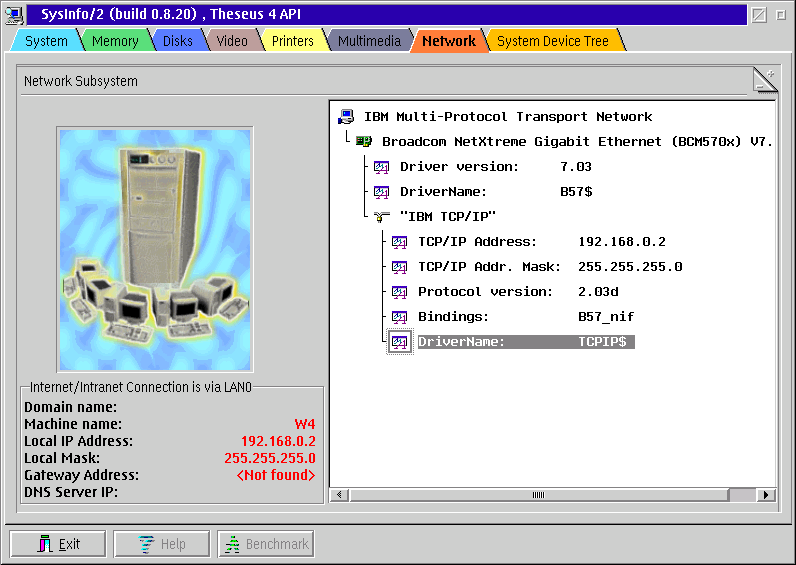Click the Local IP Address value 192.168.0.2
This screenshot has width=796, height=565.
pos(278,441)
